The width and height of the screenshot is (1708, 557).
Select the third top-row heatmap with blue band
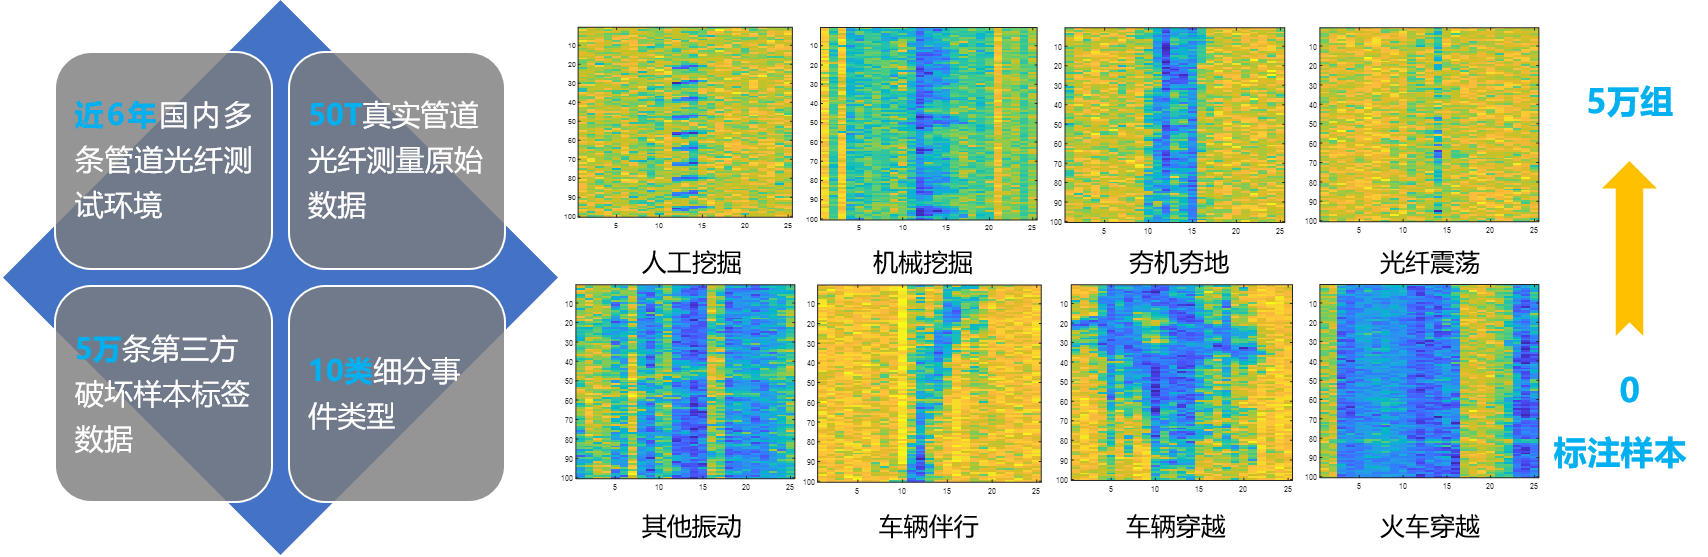tap(1174, 124)
